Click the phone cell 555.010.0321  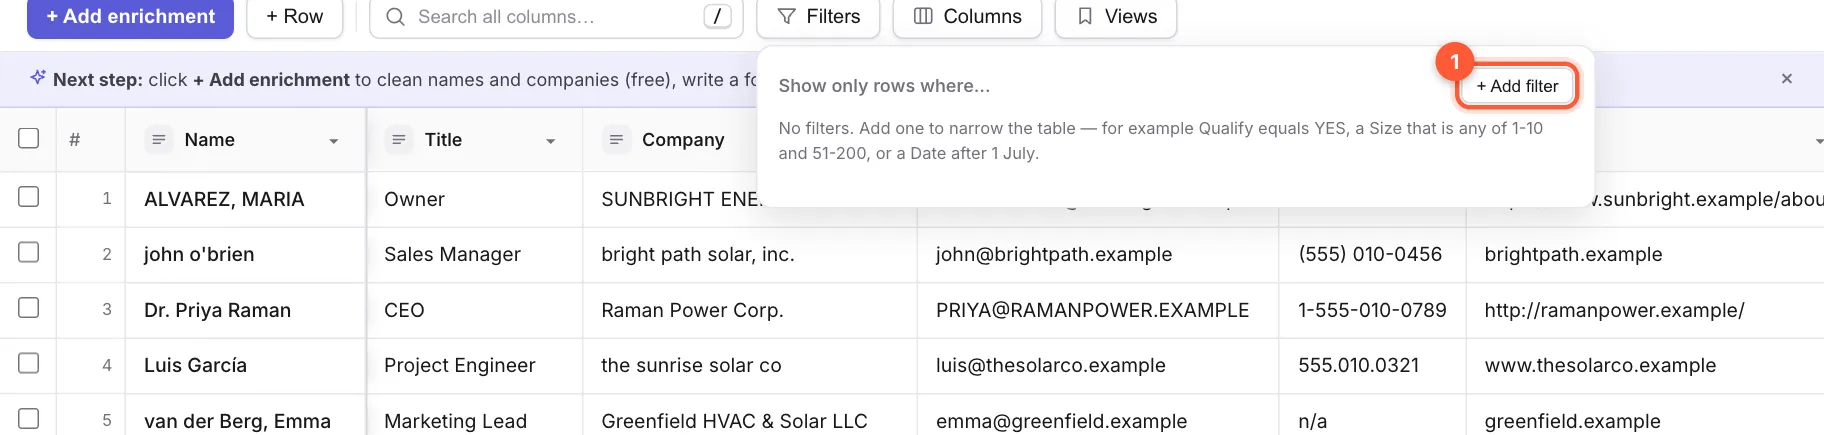coord(1372,365)
